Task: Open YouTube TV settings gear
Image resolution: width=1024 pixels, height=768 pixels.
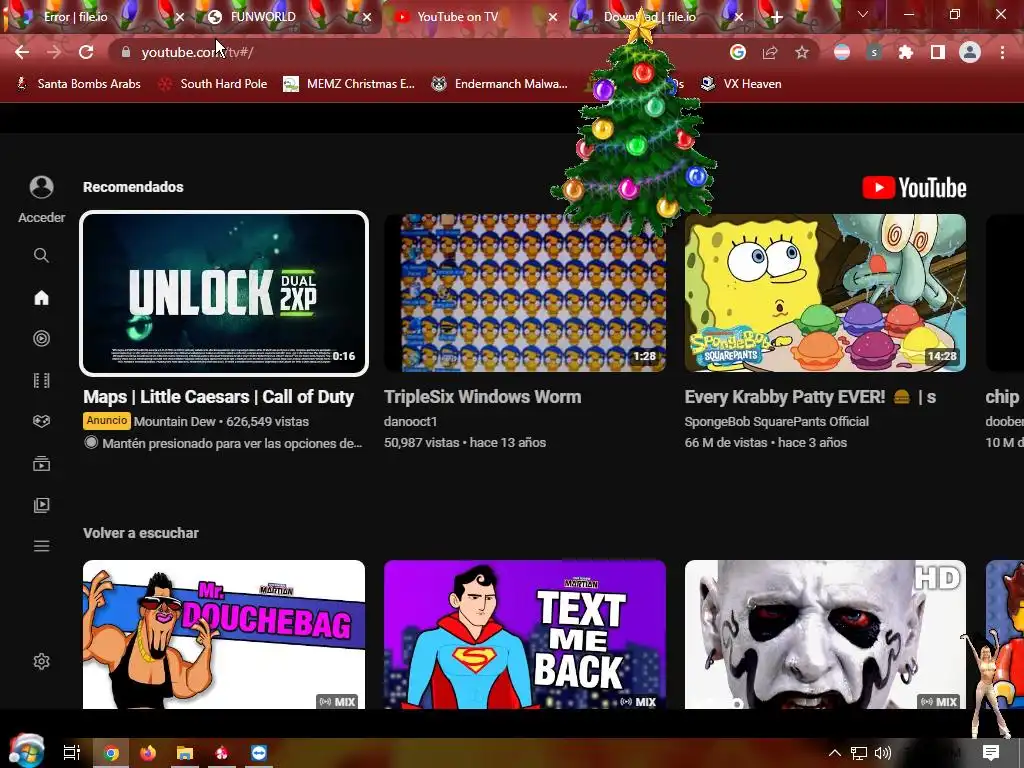Action: (41, 662)
